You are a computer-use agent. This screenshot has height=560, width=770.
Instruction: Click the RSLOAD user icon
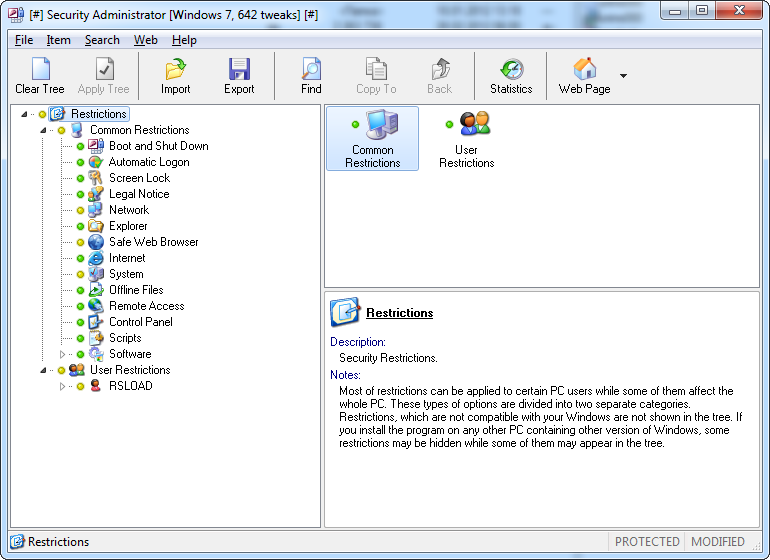95,386
